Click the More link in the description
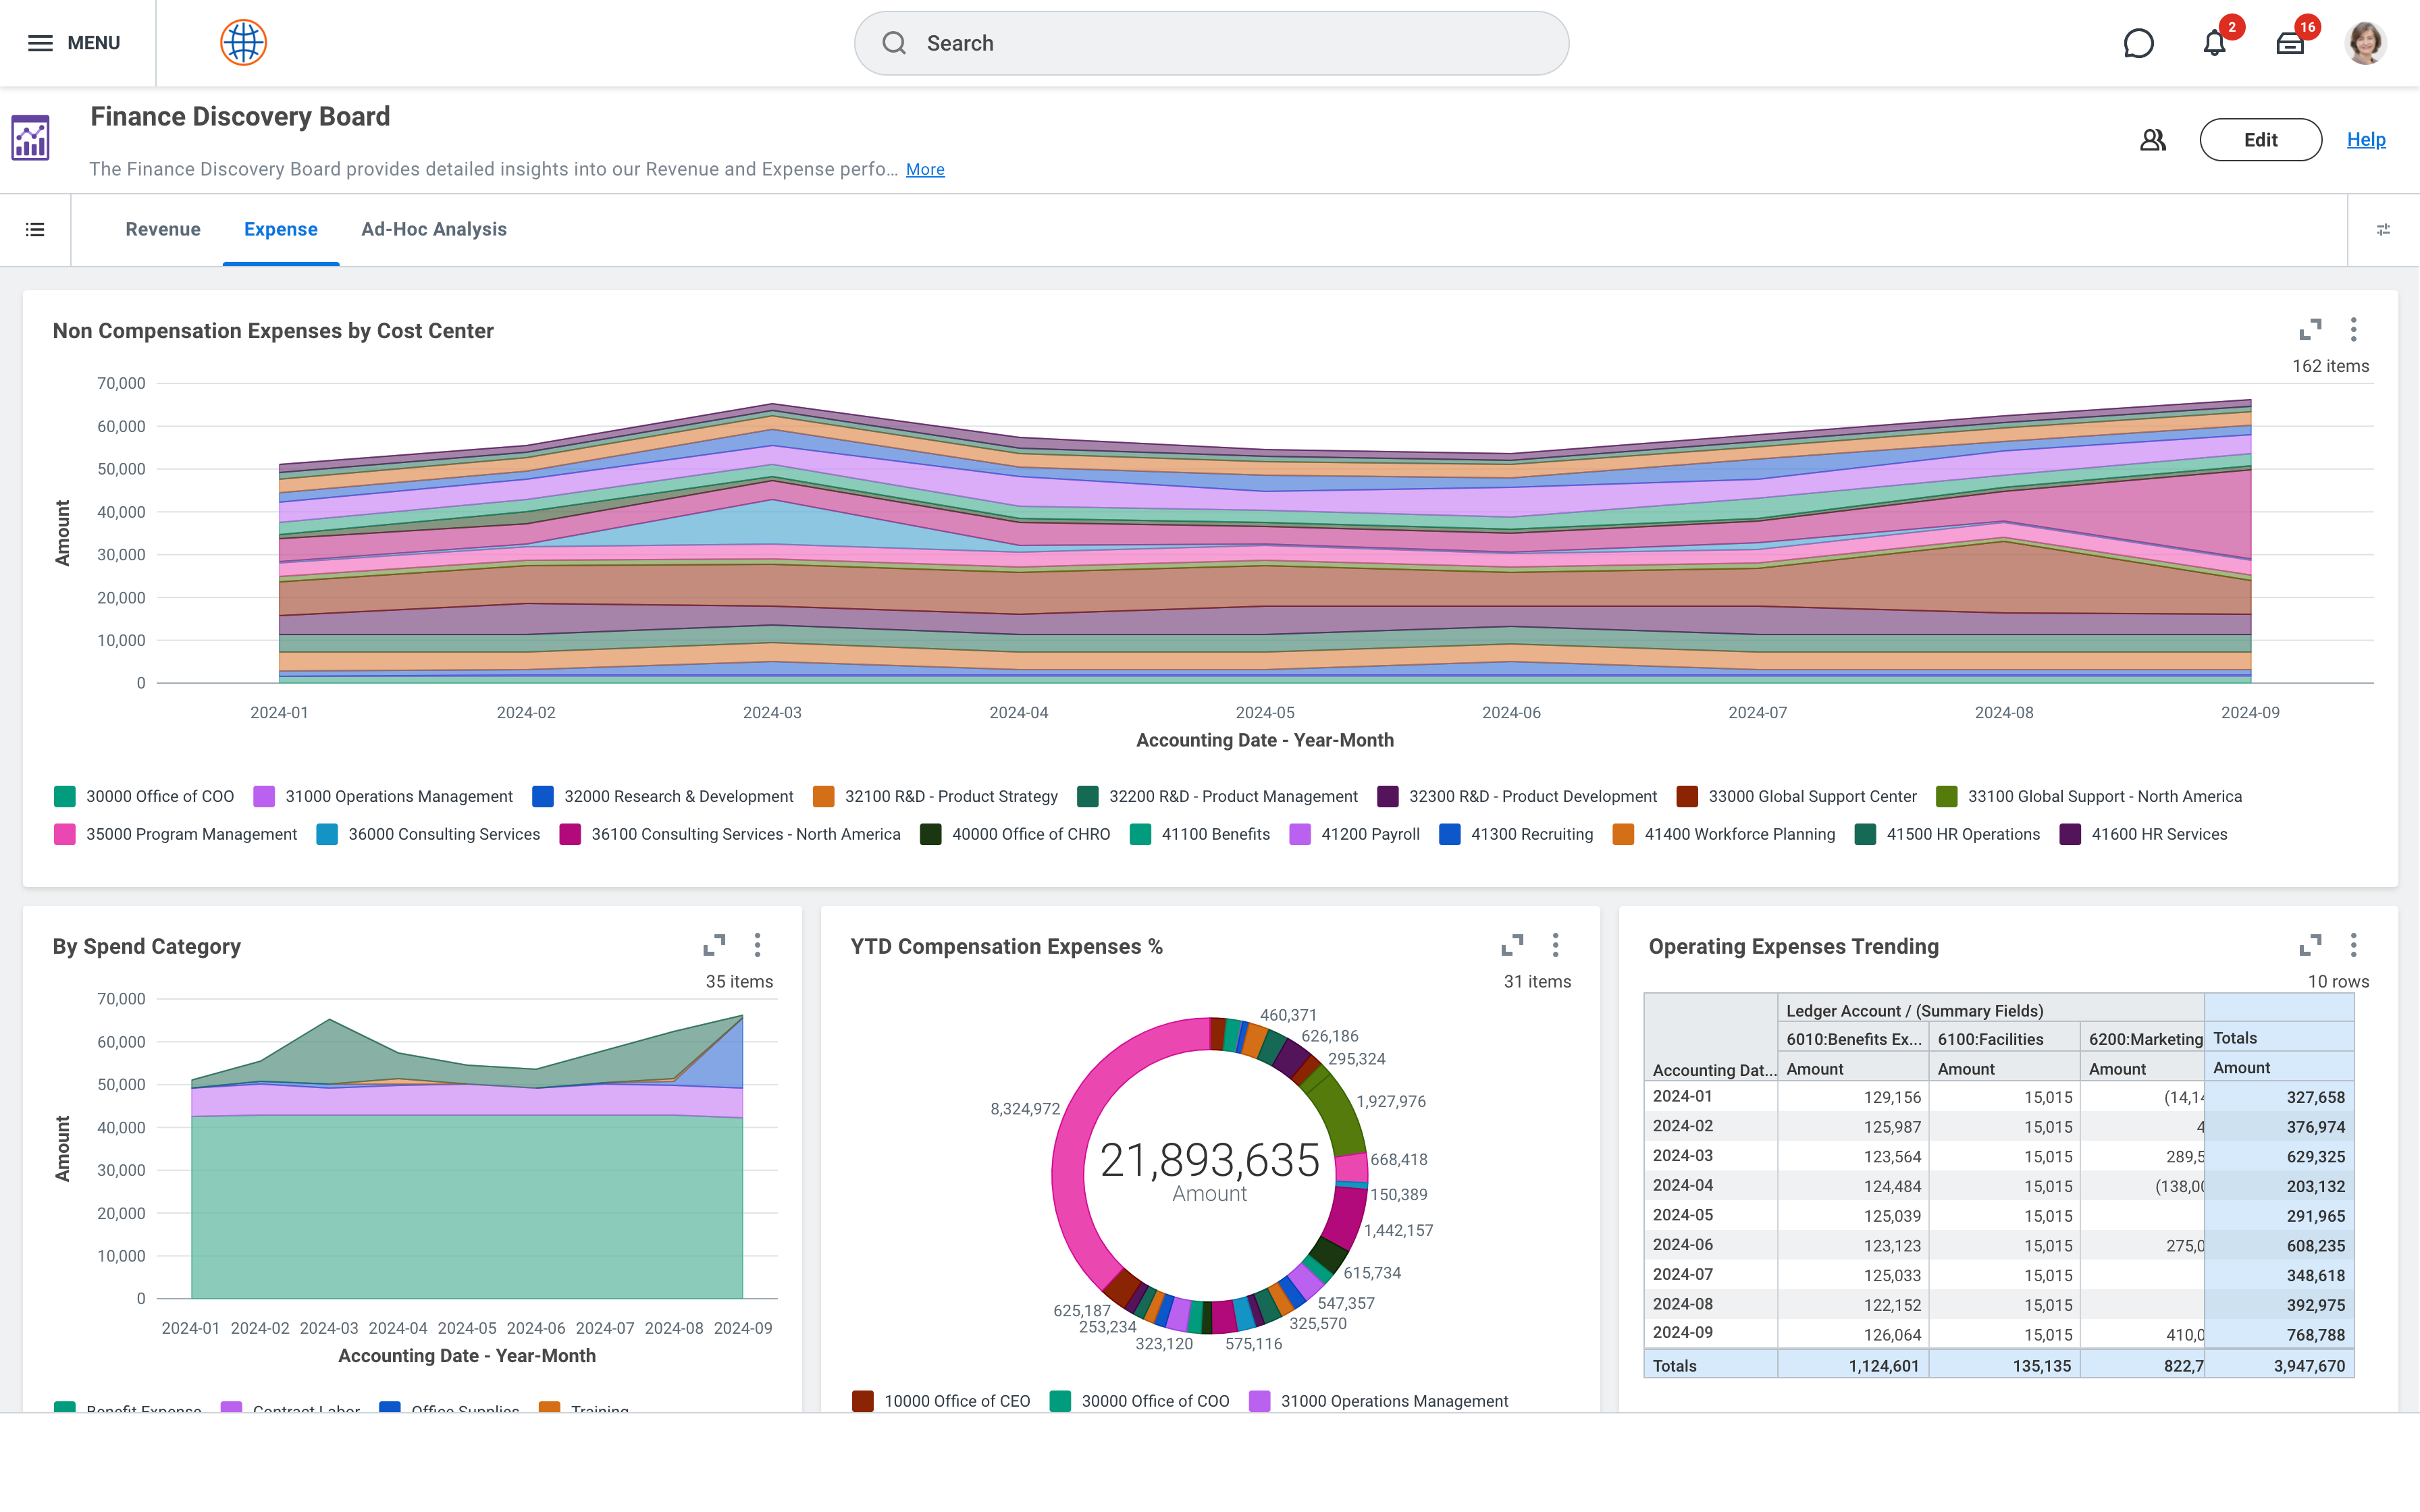The width and height of the screenshot is (2420, 1512). 925,170
